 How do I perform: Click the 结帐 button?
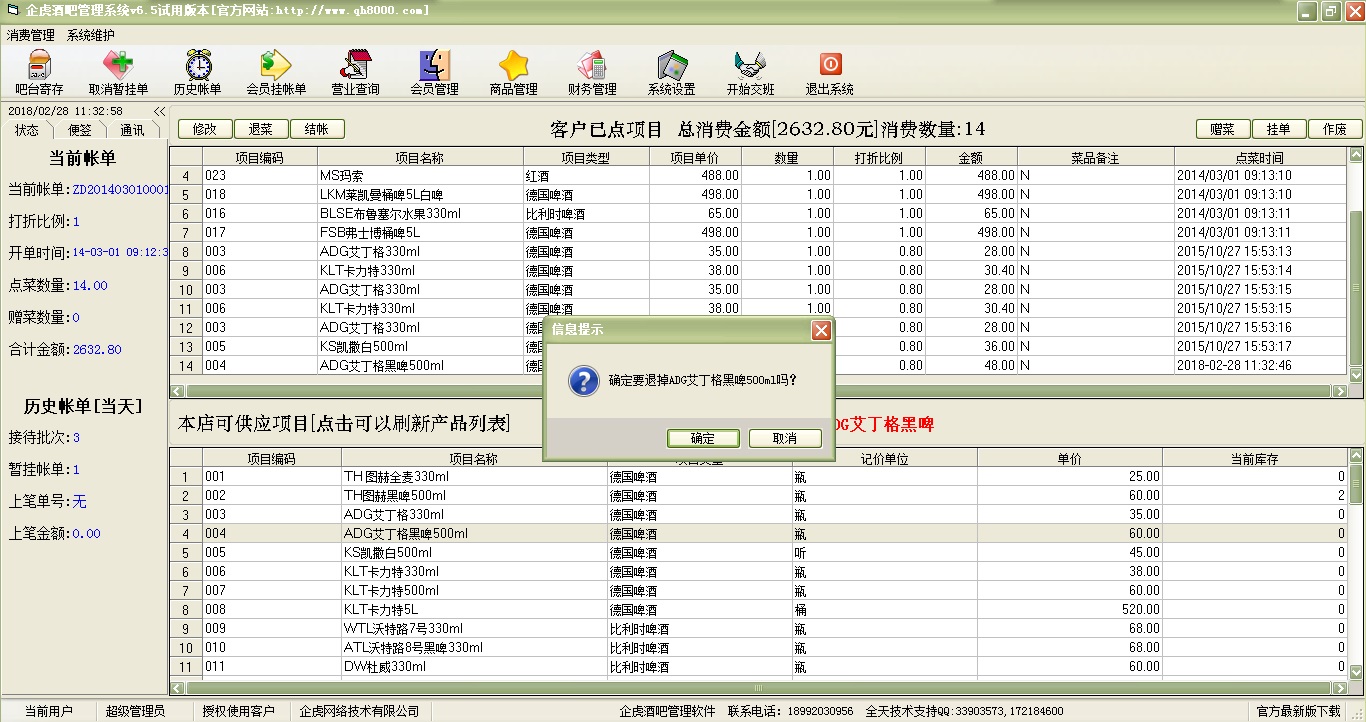[x=317, y=129]
